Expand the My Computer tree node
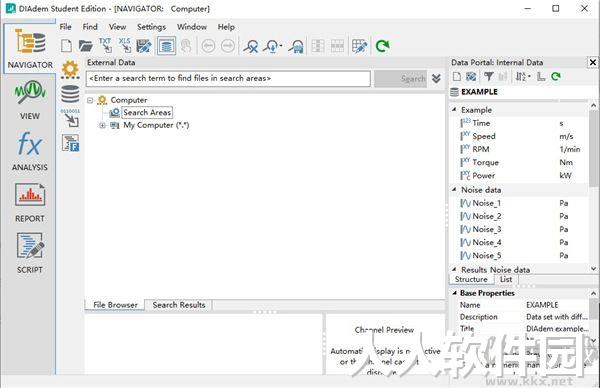600x388 pixels. (102, 126)
